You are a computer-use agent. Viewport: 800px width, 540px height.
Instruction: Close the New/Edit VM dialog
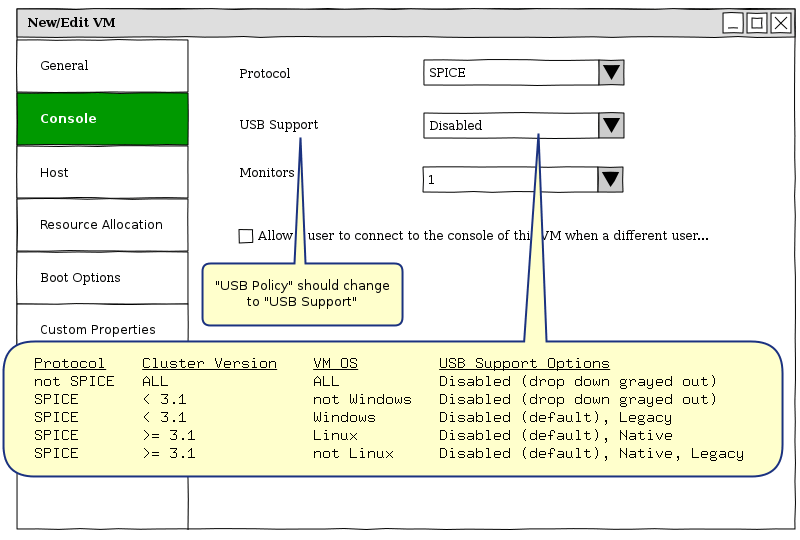pyautogui.click(x=780, y=23)
